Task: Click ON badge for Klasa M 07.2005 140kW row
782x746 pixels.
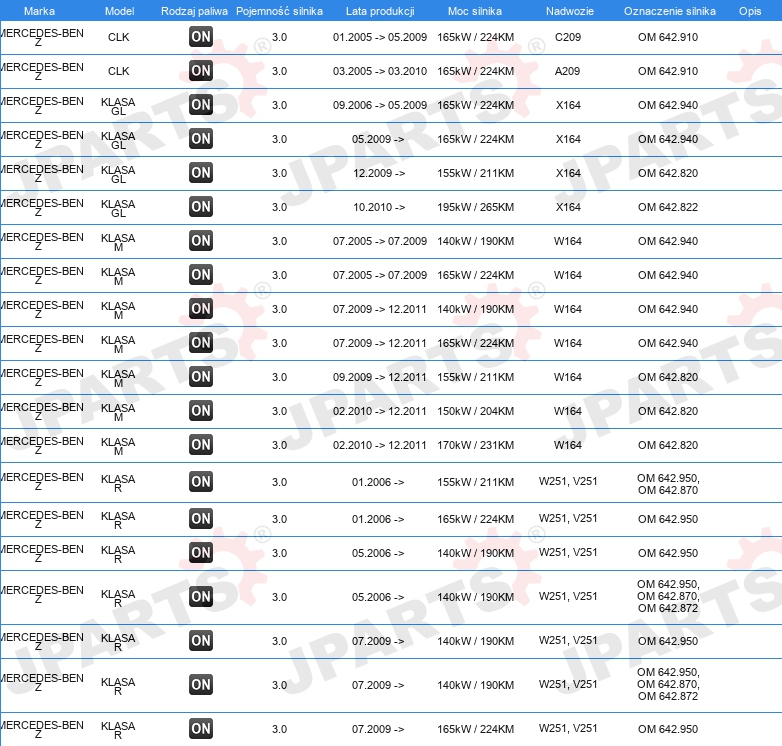Action: [x=201, y=240]
